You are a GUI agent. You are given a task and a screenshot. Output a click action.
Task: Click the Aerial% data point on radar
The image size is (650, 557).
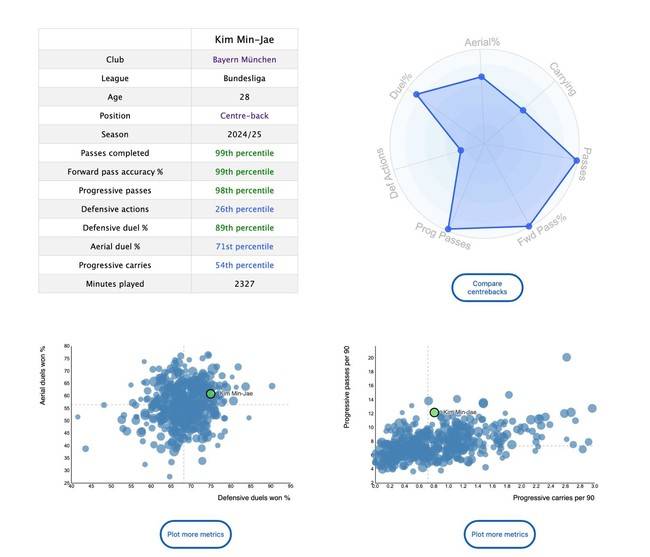(x=482, y=77)
